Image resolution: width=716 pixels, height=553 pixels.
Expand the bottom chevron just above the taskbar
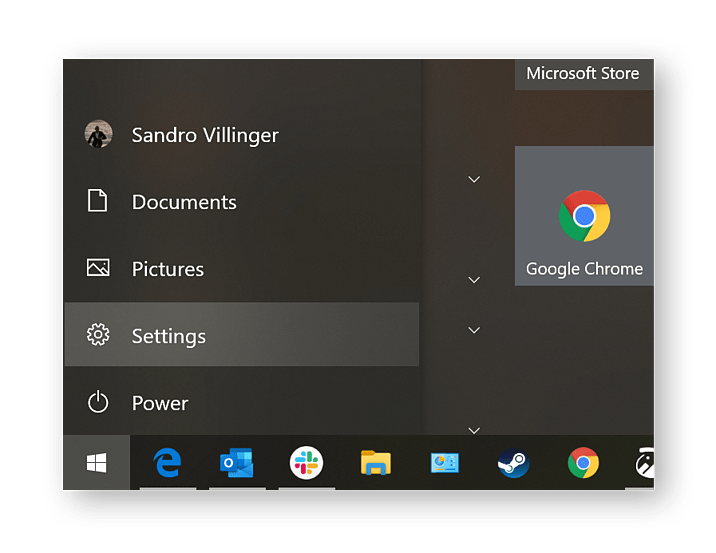[x=474, y=430]
